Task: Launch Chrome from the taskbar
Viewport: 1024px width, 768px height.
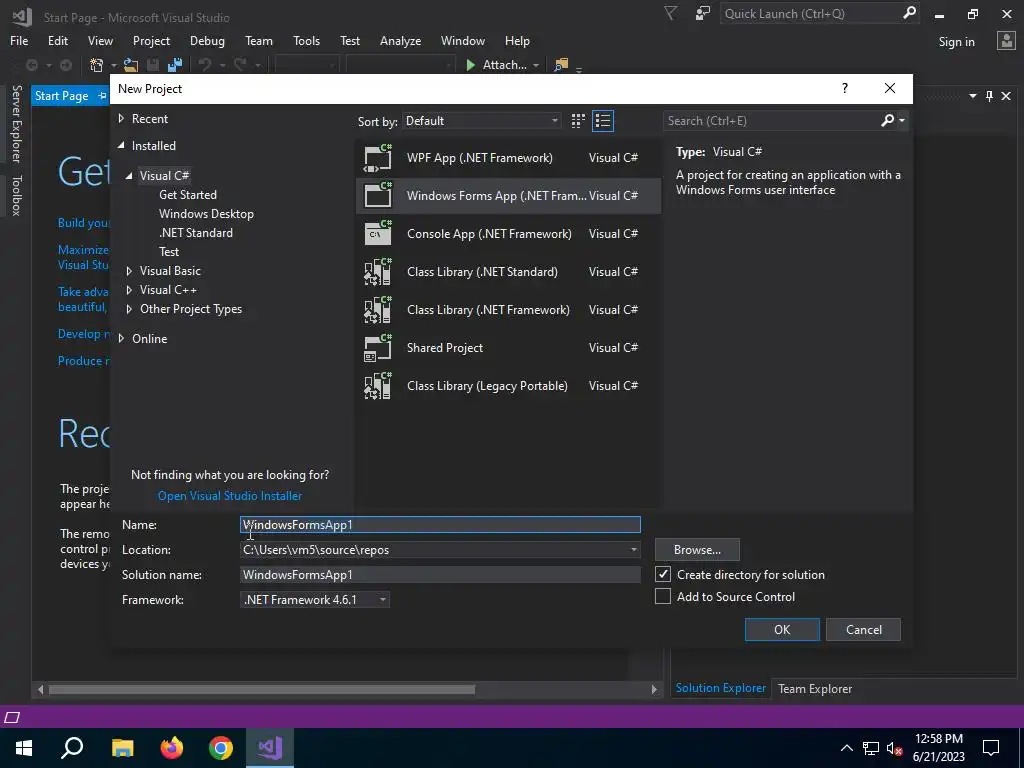Action: pos(221,748)
